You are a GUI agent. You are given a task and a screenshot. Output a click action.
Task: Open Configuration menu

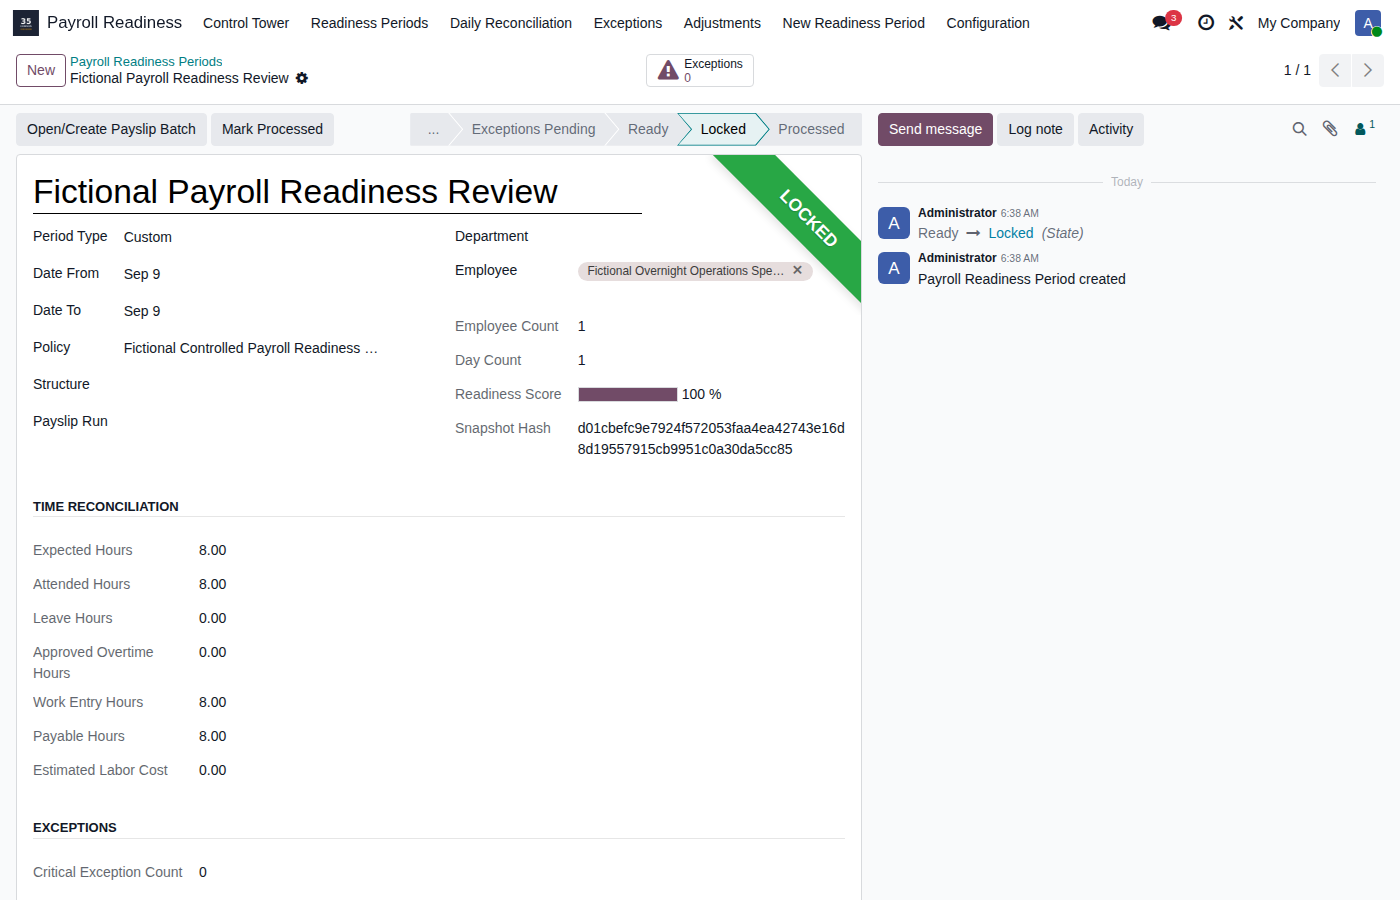pyautogui.click(x=988, y=23)
